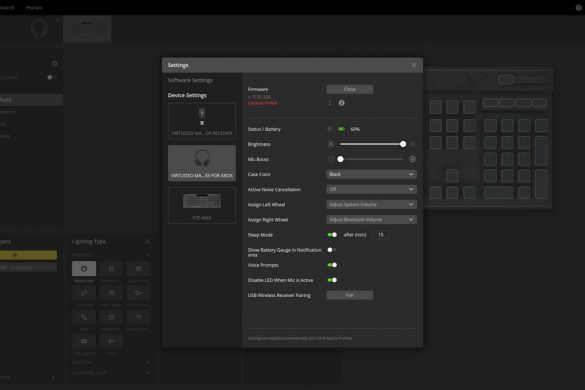Open the Active Noise Cancellation dropdown
Viewport: 585px width, 390px height.
tap(372, 190)
